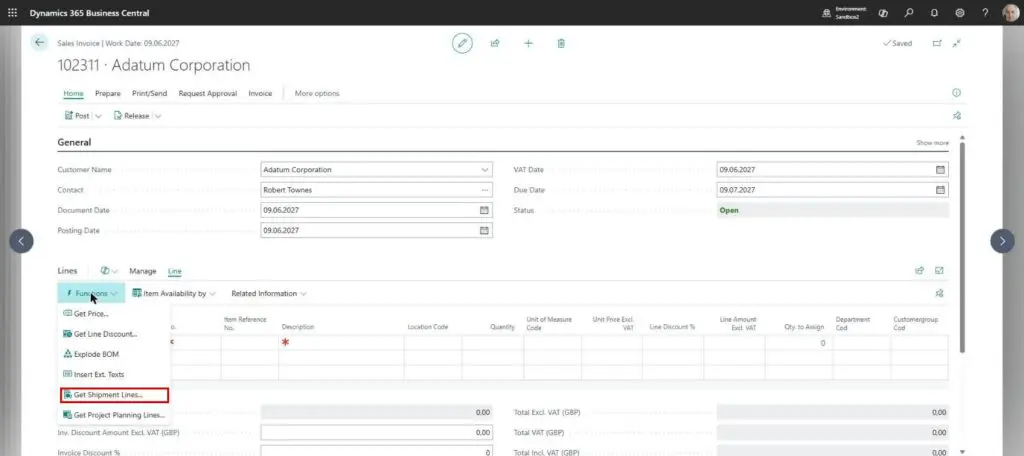Open Lines Copilot dropdown
This screenshot has height=456, width=1024.
[109, 270]
